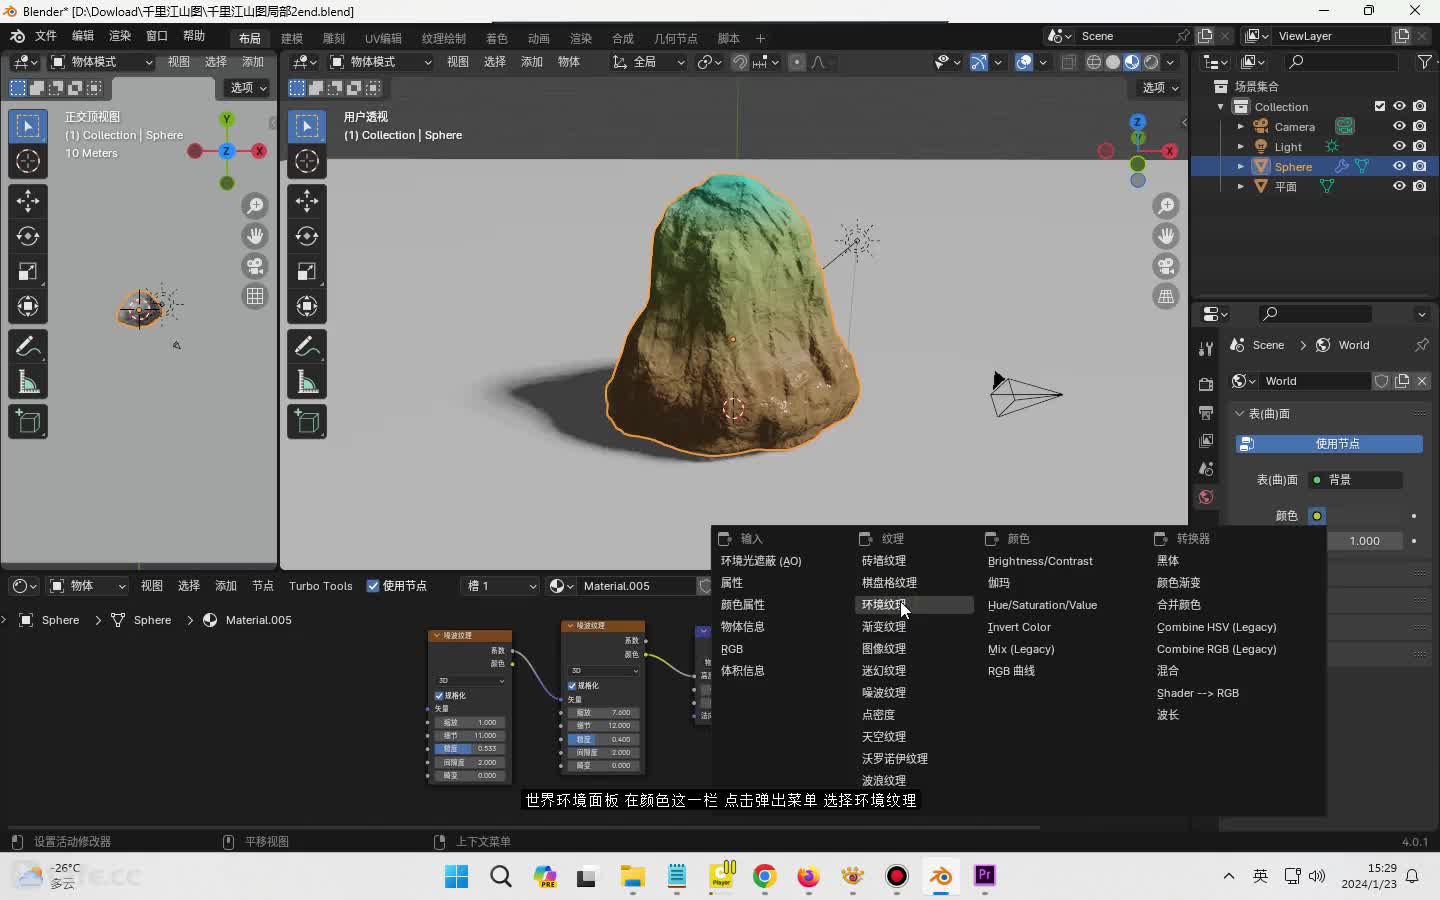This screenshot has width=1440, height=900.
Task: Toggle 使用节点 checkbox in node editor
Action: pyautogui.click(x=373, y=586)
